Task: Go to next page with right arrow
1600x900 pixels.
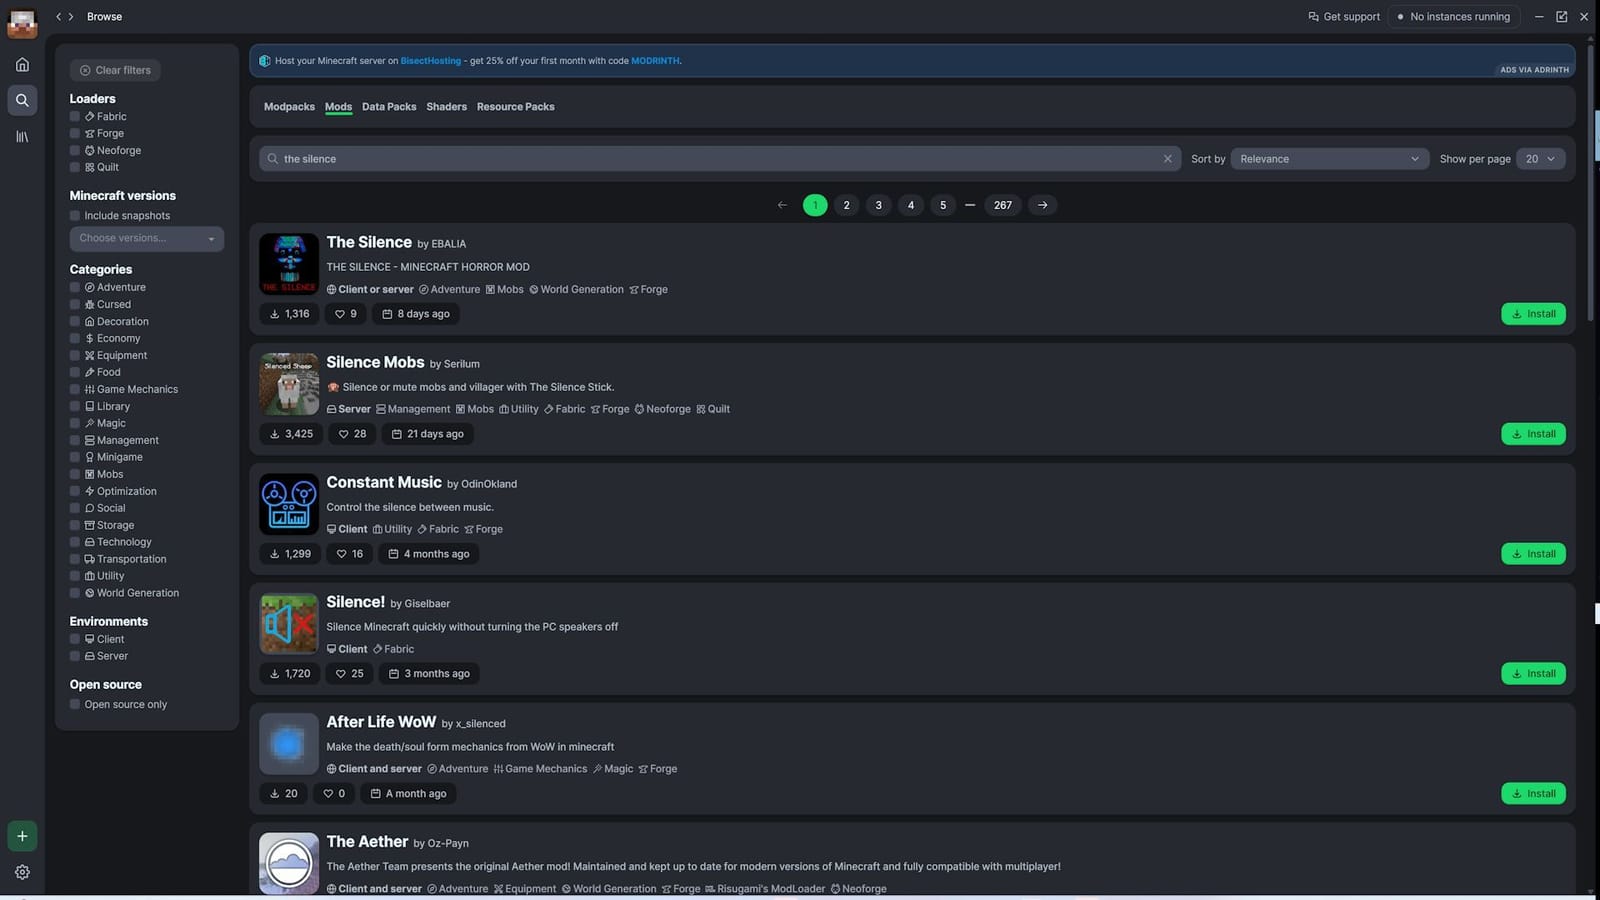Action: click(x=1042, y=205)
